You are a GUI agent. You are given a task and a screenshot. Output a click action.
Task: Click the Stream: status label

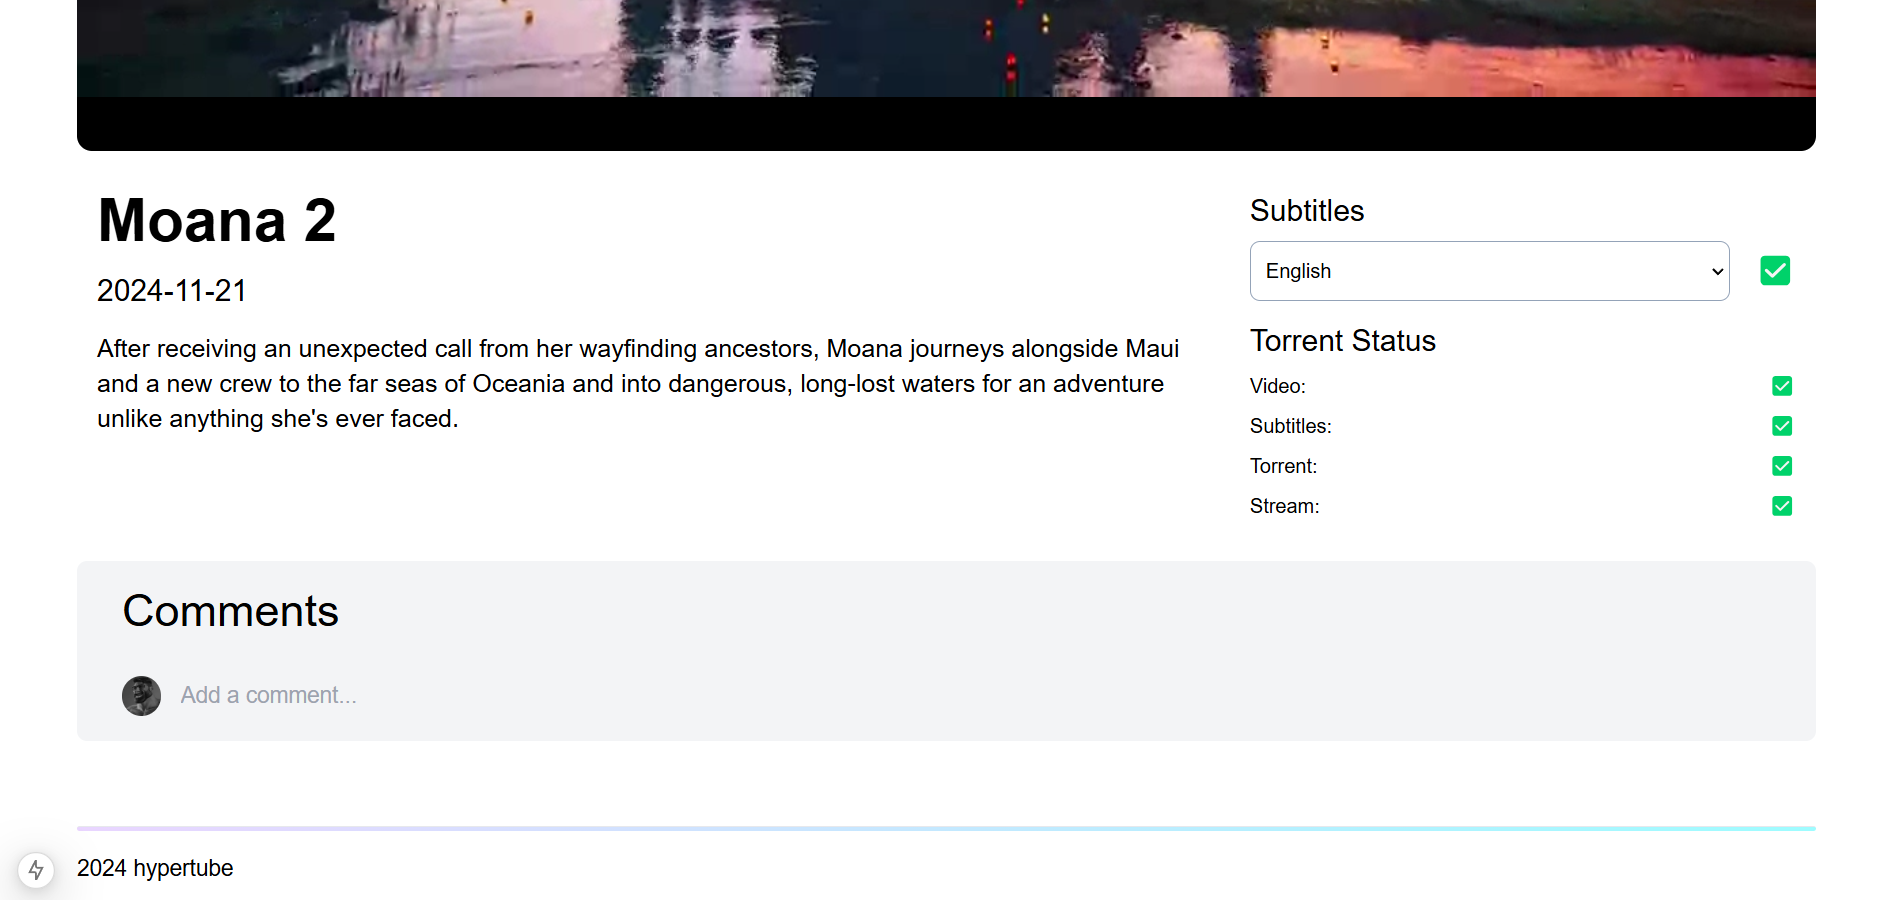pyautogui.click(x=1285, y=506)
